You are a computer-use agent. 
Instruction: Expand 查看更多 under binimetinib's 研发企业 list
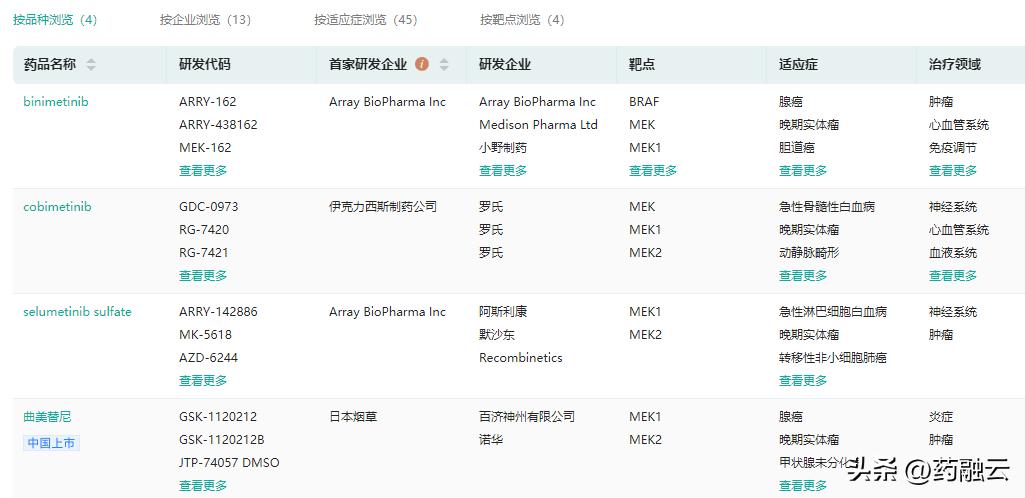click(503, 171)
